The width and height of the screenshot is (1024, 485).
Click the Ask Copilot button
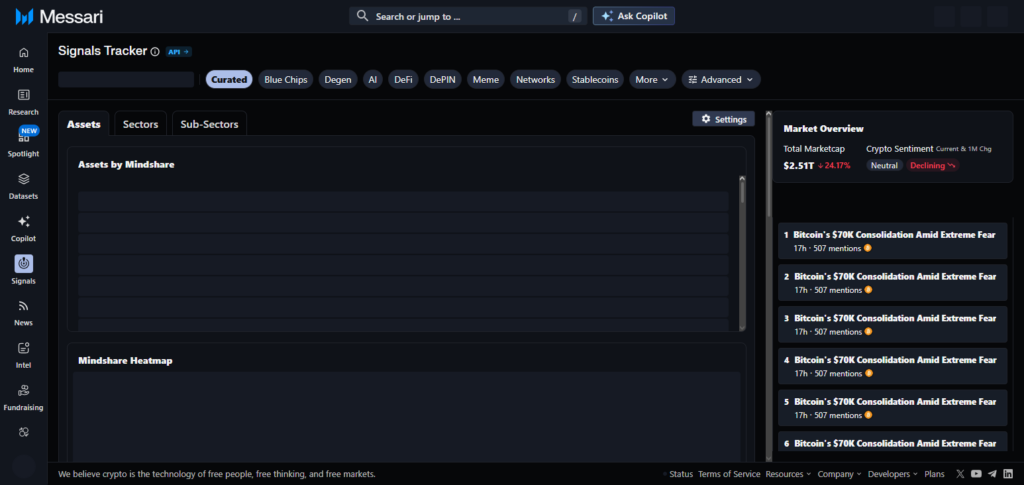pos(634,16)
